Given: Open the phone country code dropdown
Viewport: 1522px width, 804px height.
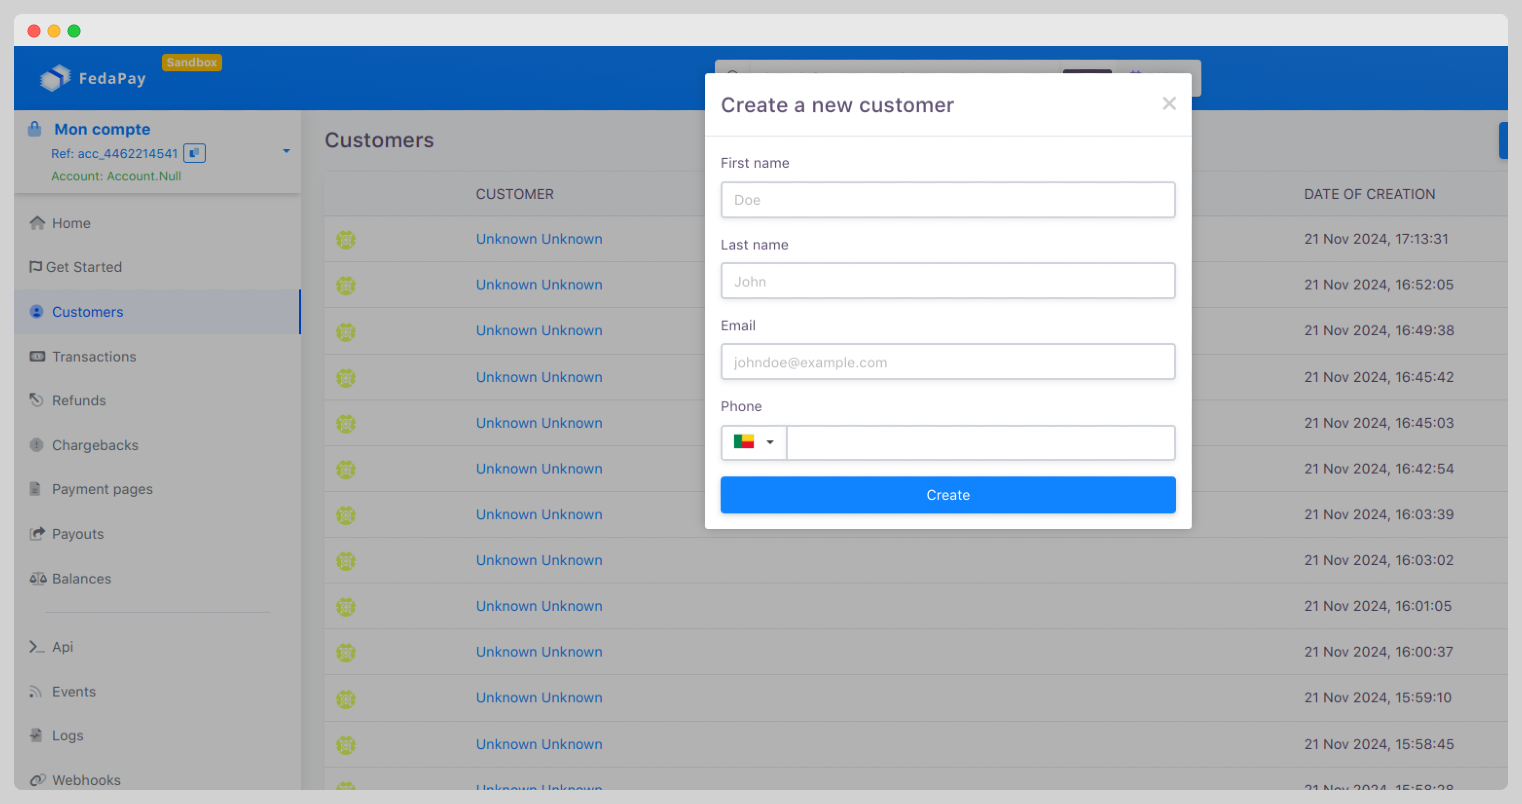Looking at the screenshot, I should (753, 442).
